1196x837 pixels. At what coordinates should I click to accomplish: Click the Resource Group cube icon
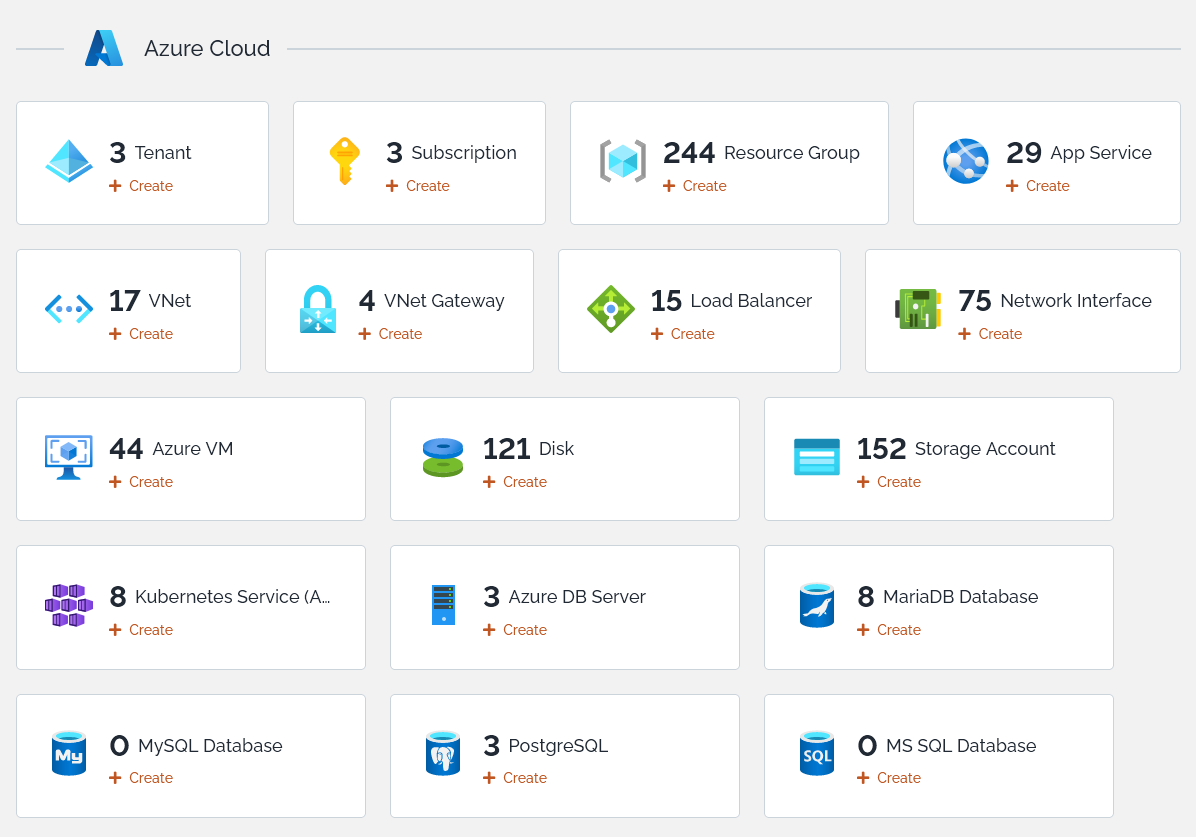tap(622, 161)
